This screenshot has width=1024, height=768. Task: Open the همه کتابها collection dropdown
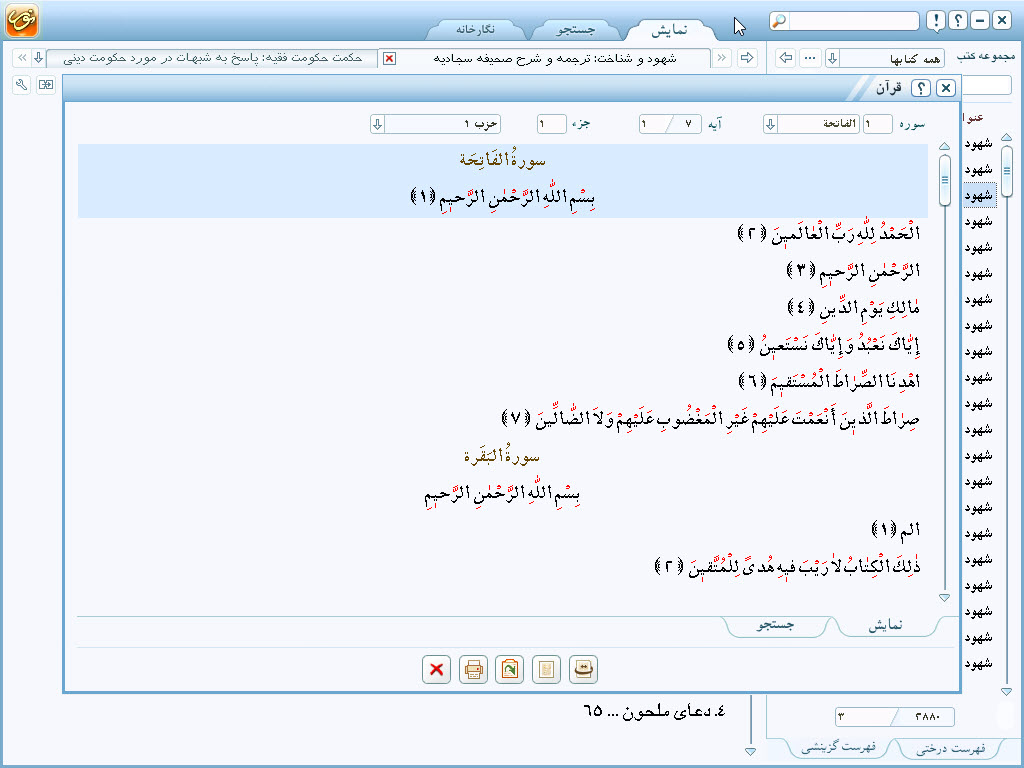coord(832,58)
